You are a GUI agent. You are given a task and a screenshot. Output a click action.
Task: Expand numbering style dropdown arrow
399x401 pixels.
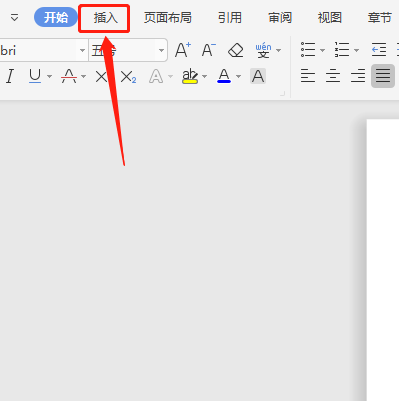pyautogui.click(x=356, y=51)
